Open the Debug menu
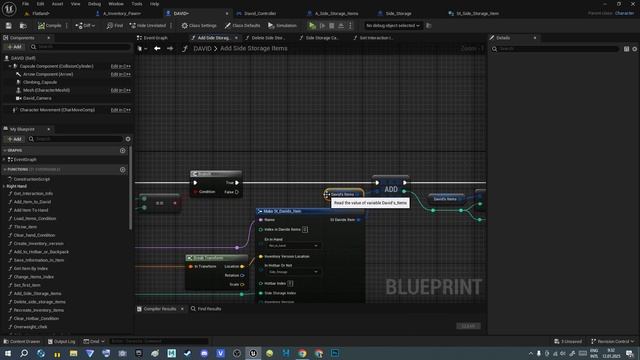640x360 pixels. [x=94, y=4]
